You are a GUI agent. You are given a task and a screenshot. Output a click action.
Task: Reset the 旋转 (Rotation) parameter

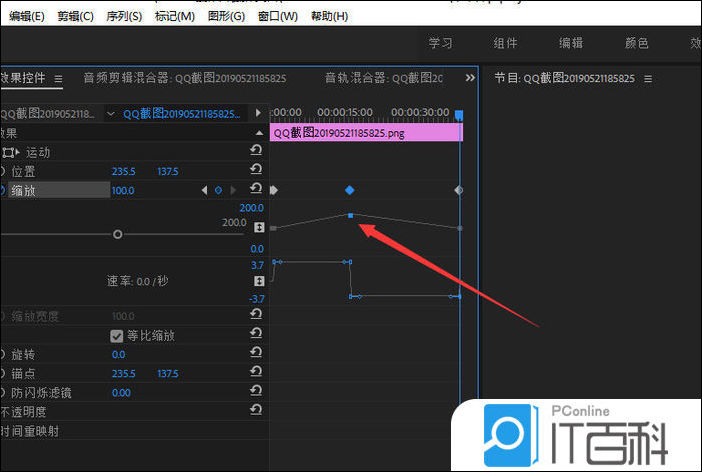(256, 354)
